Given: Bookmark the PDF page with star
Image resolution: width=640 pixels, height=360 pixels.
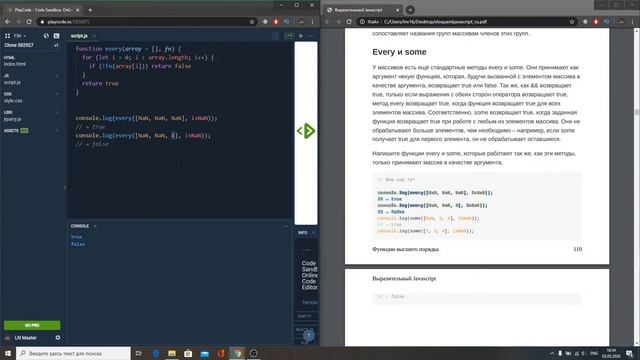Looking at the screenshot, I should pos(572,22).
